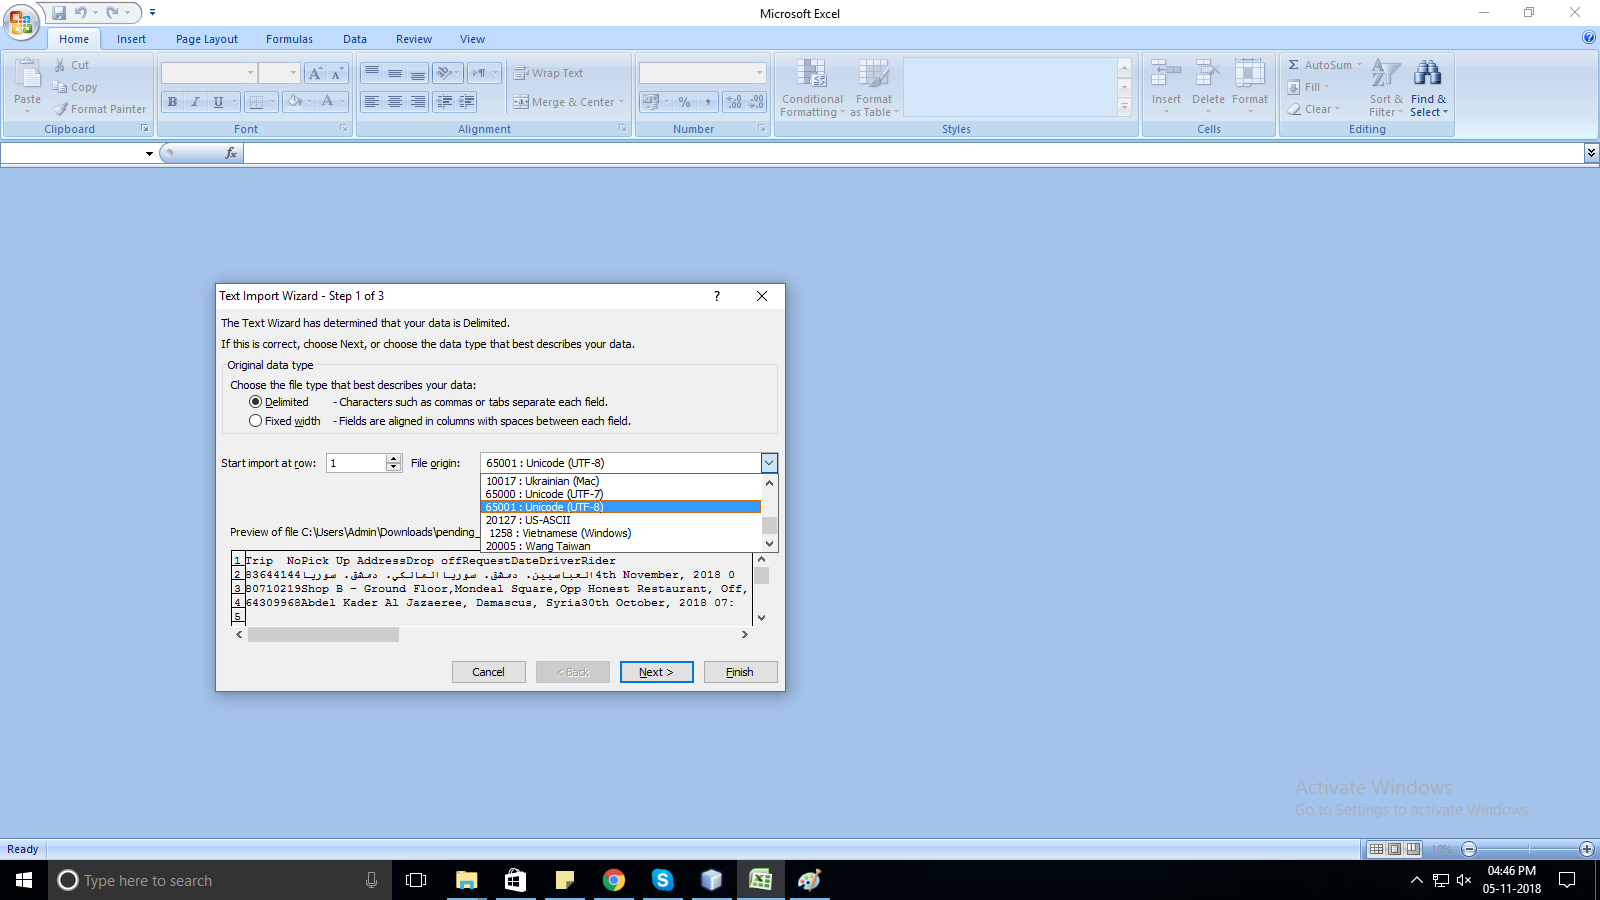
Task: Click the Save icon in quick access toolbar
Action: tap(59, 13)
